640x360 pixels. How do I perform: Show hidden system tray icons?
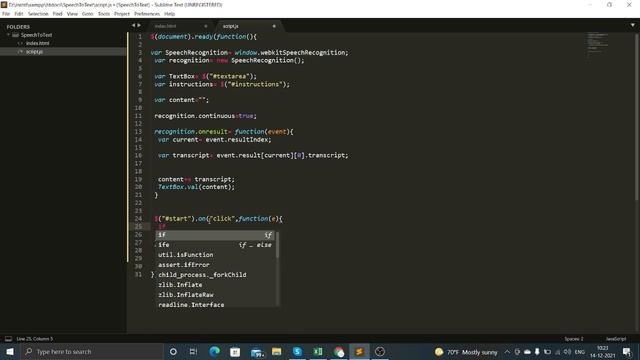tap(507, 352)
